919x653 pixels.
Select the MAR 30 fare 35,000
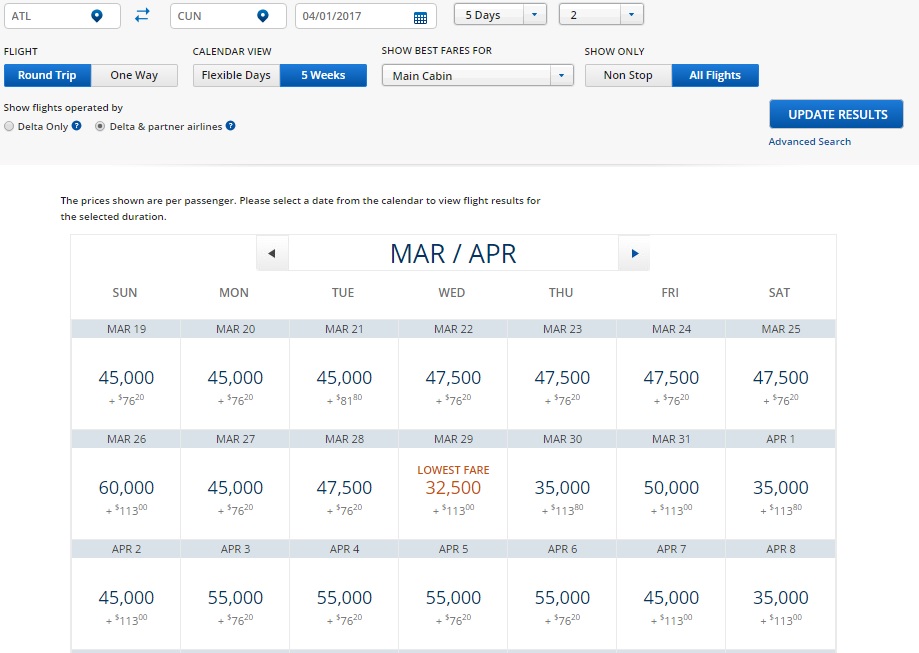click(x=562, y=493)
